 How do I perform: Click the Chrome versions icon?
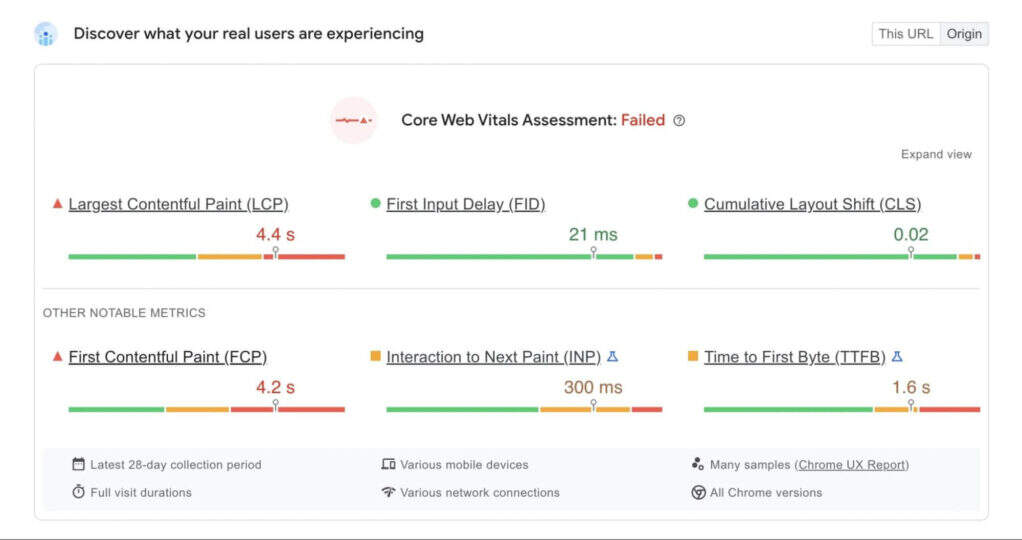pyautogui.click(x=698, y=492)
